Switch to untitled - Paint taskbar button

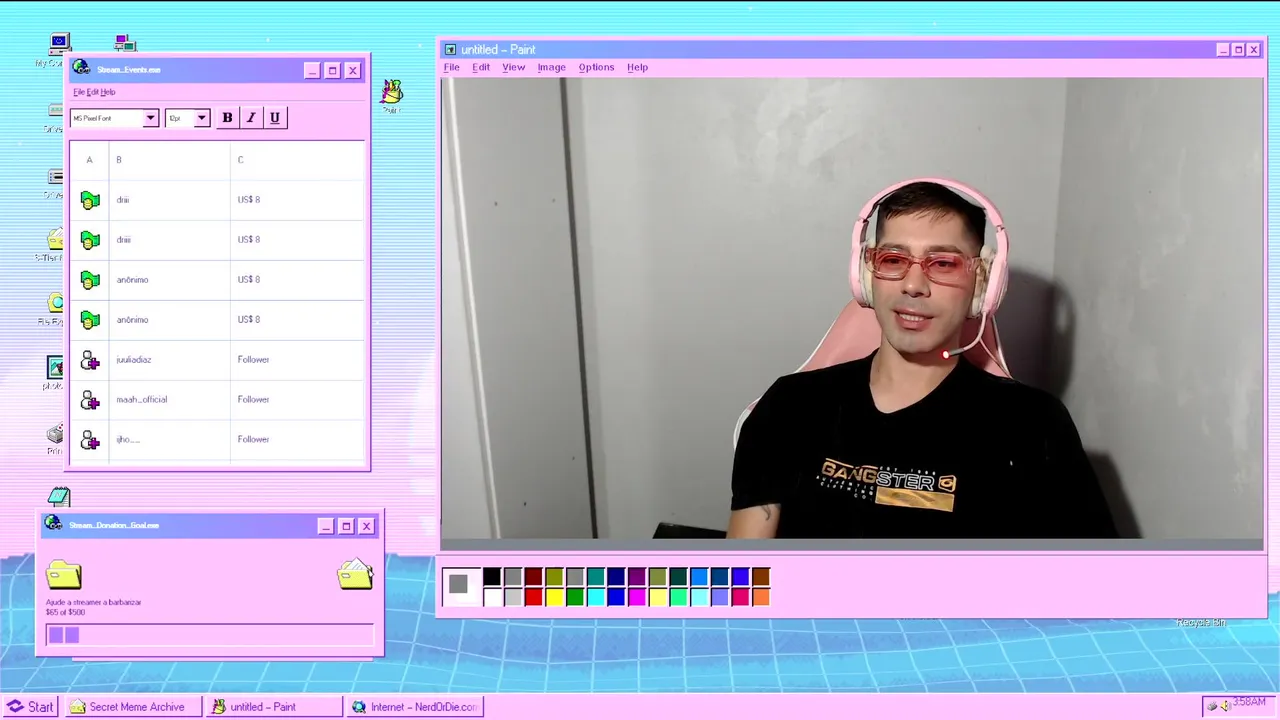tap(272, 707)
